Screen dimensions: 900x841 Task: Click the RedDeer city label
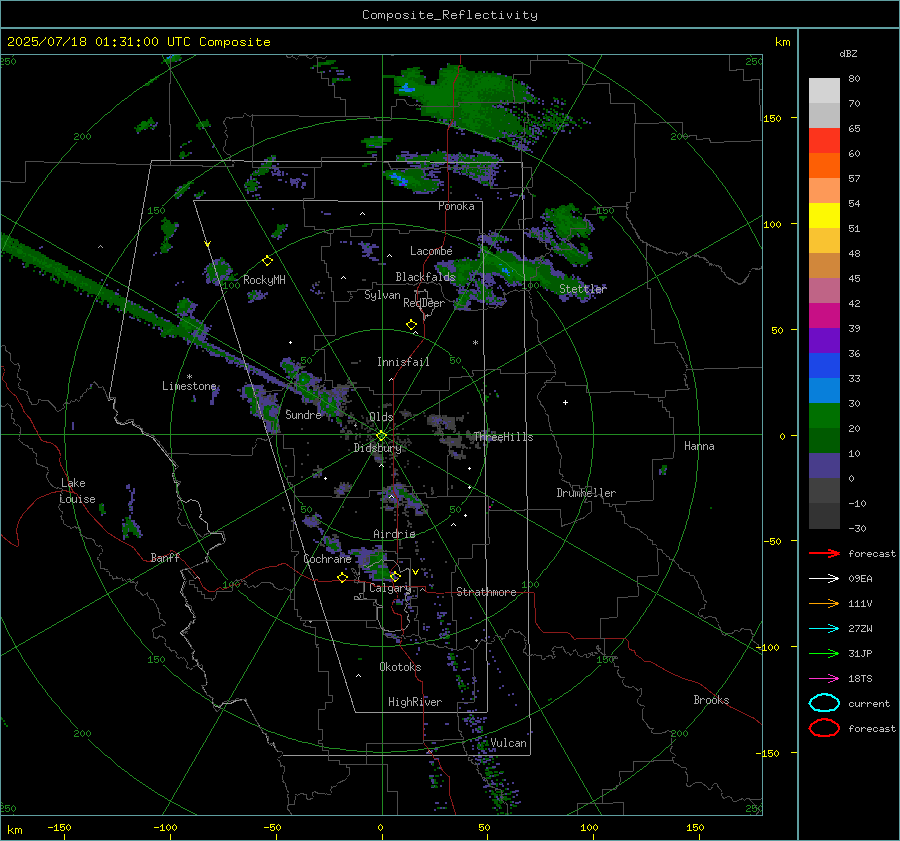tap(424, 303)
